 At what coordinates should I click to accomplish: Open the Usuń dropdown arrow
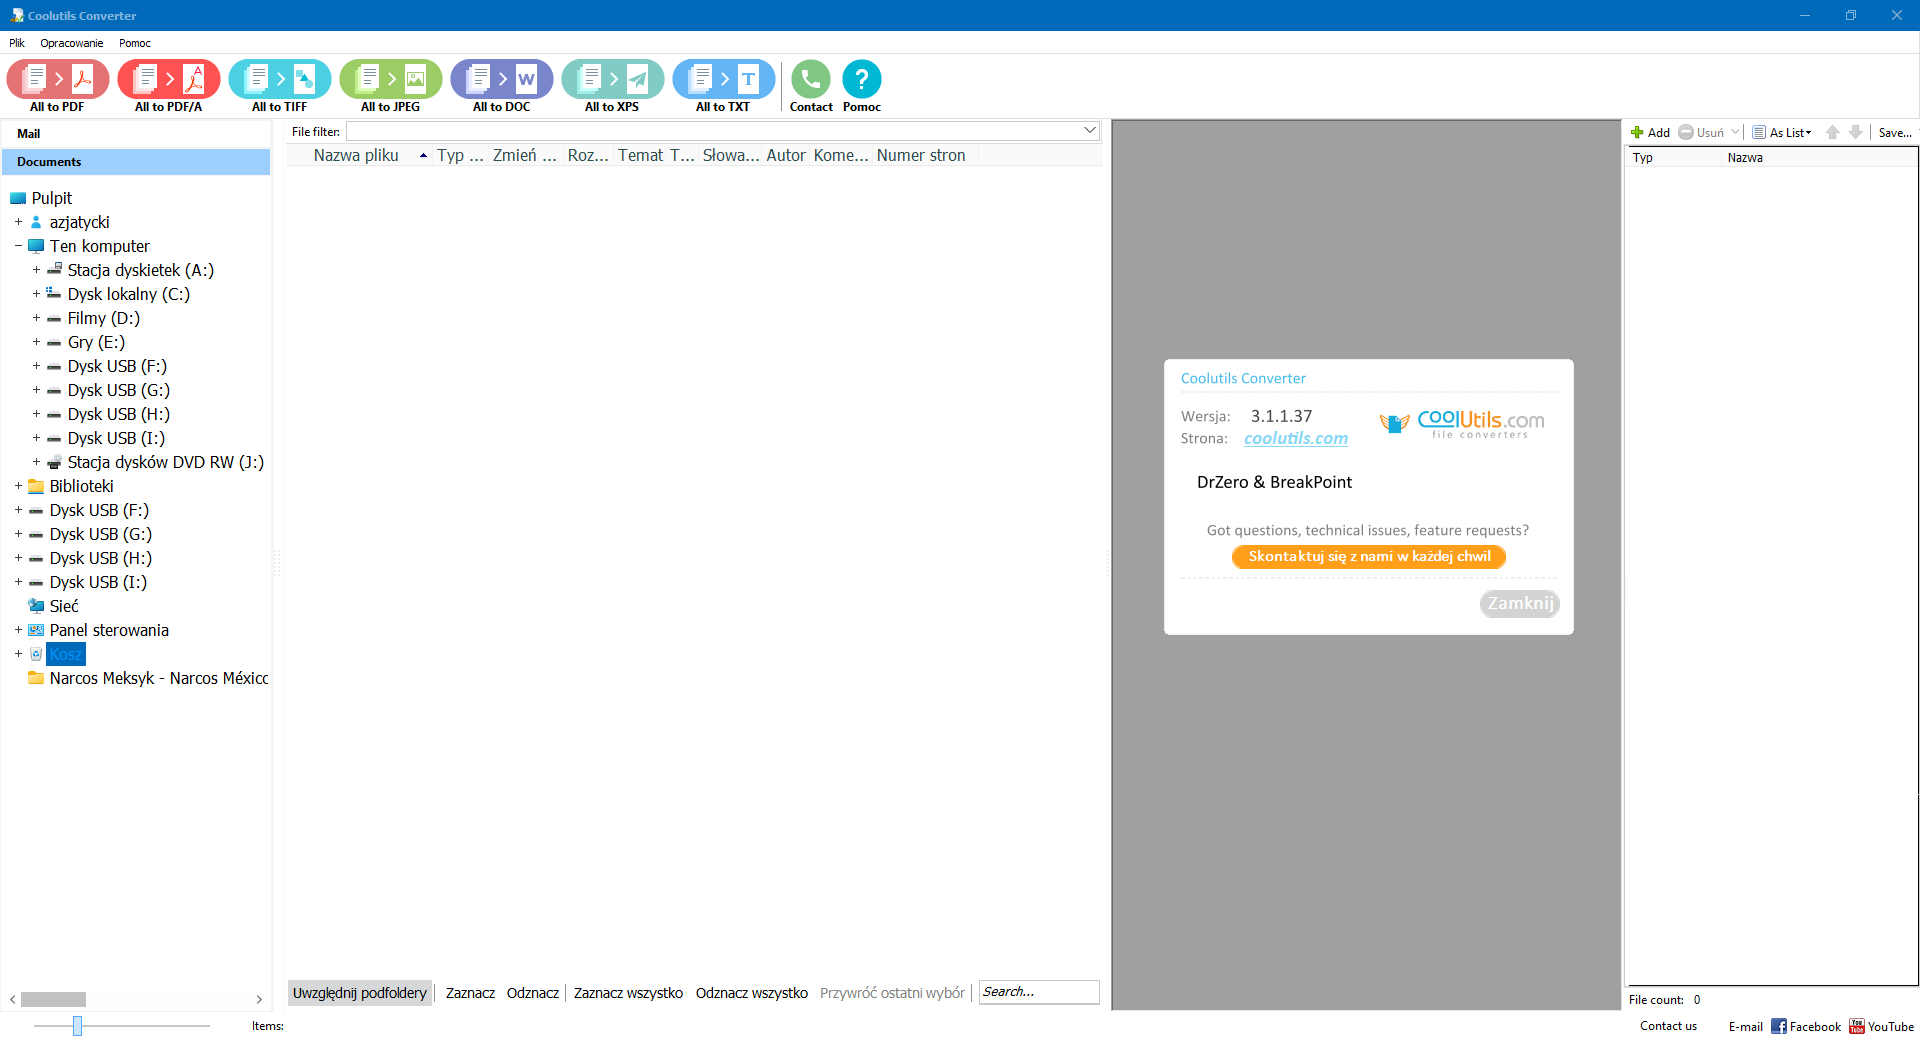coord(1735,132)
